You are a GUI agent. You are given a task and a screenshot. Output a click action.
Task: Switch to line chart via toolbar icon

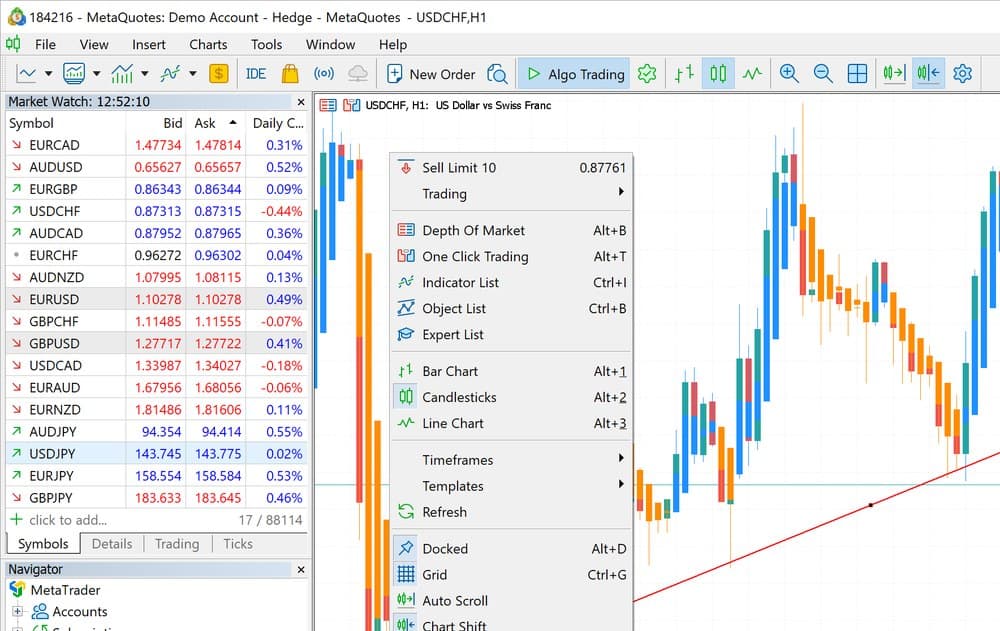click(753, 74)
